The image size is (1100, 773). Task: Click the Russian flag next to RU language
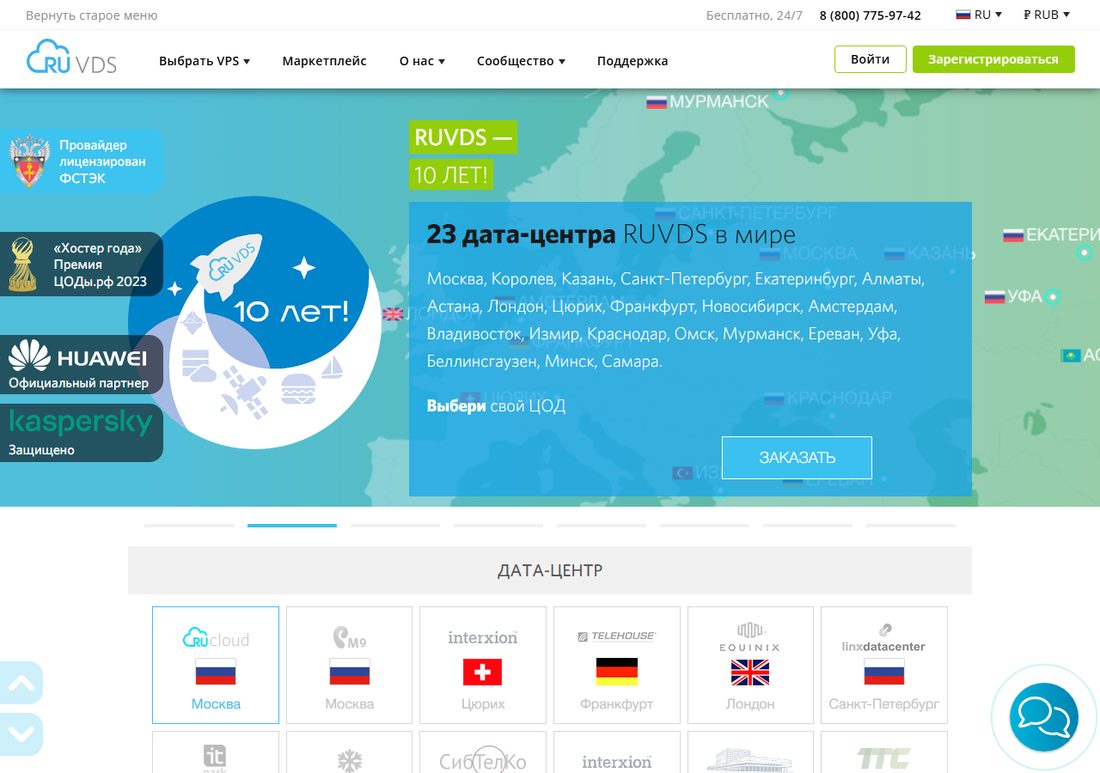pos(962,14)
